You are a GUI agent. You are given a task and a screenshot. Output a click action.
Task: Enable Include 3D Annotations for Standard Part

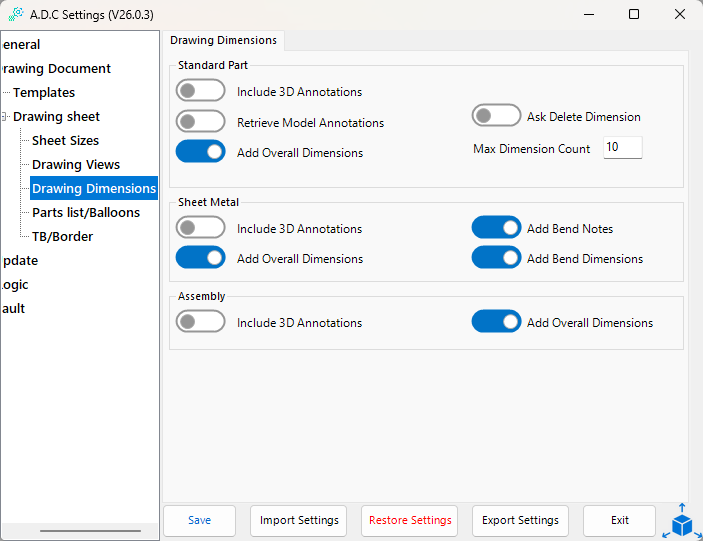click(201, 91)
